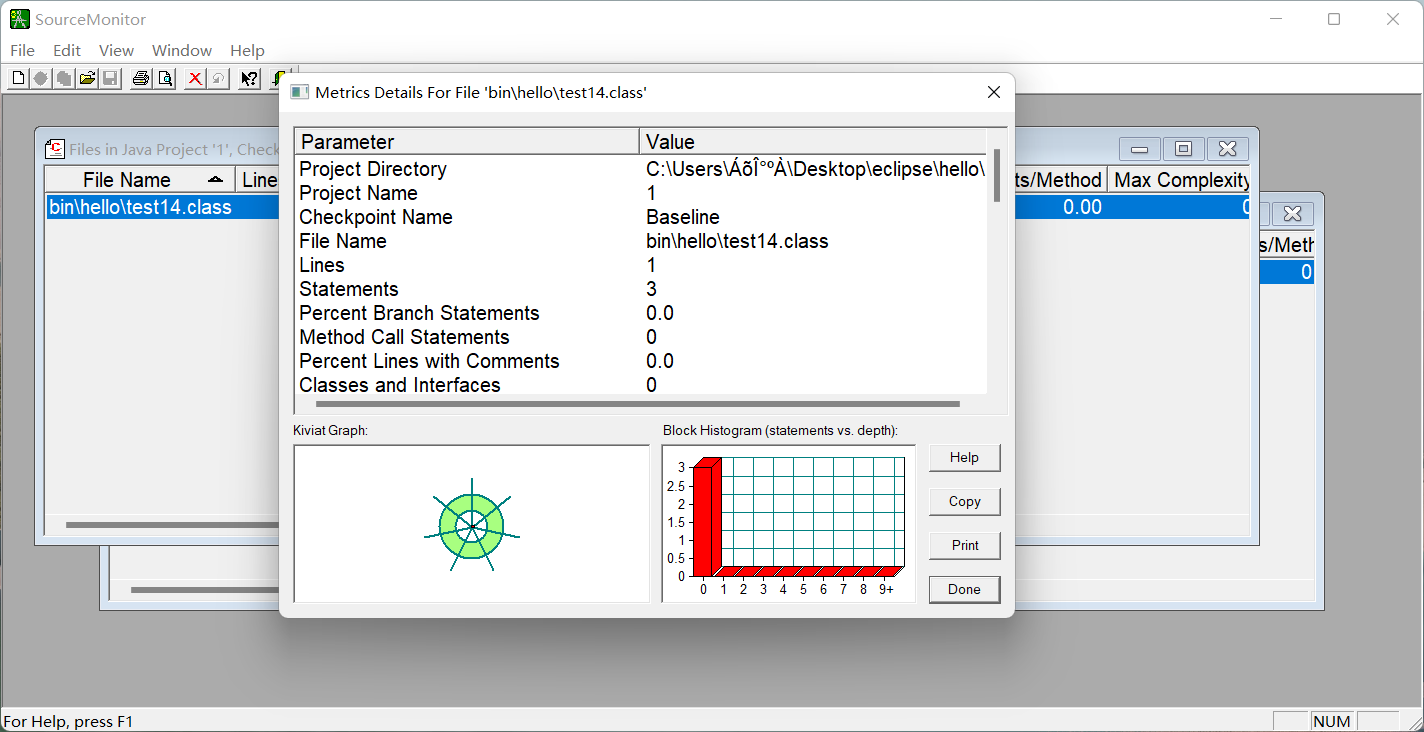Click the red X delete toolbar icon
The width and height of the screenshot is (1424, 732).
[195, 78]
